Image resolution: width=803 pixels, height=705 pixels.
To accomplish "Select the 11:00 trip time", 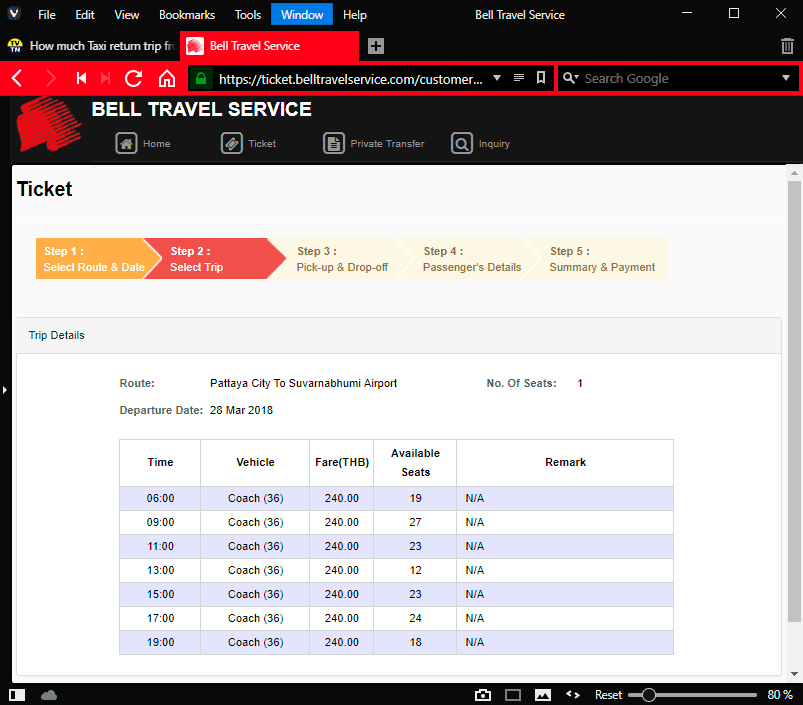I will click(160, 546).
